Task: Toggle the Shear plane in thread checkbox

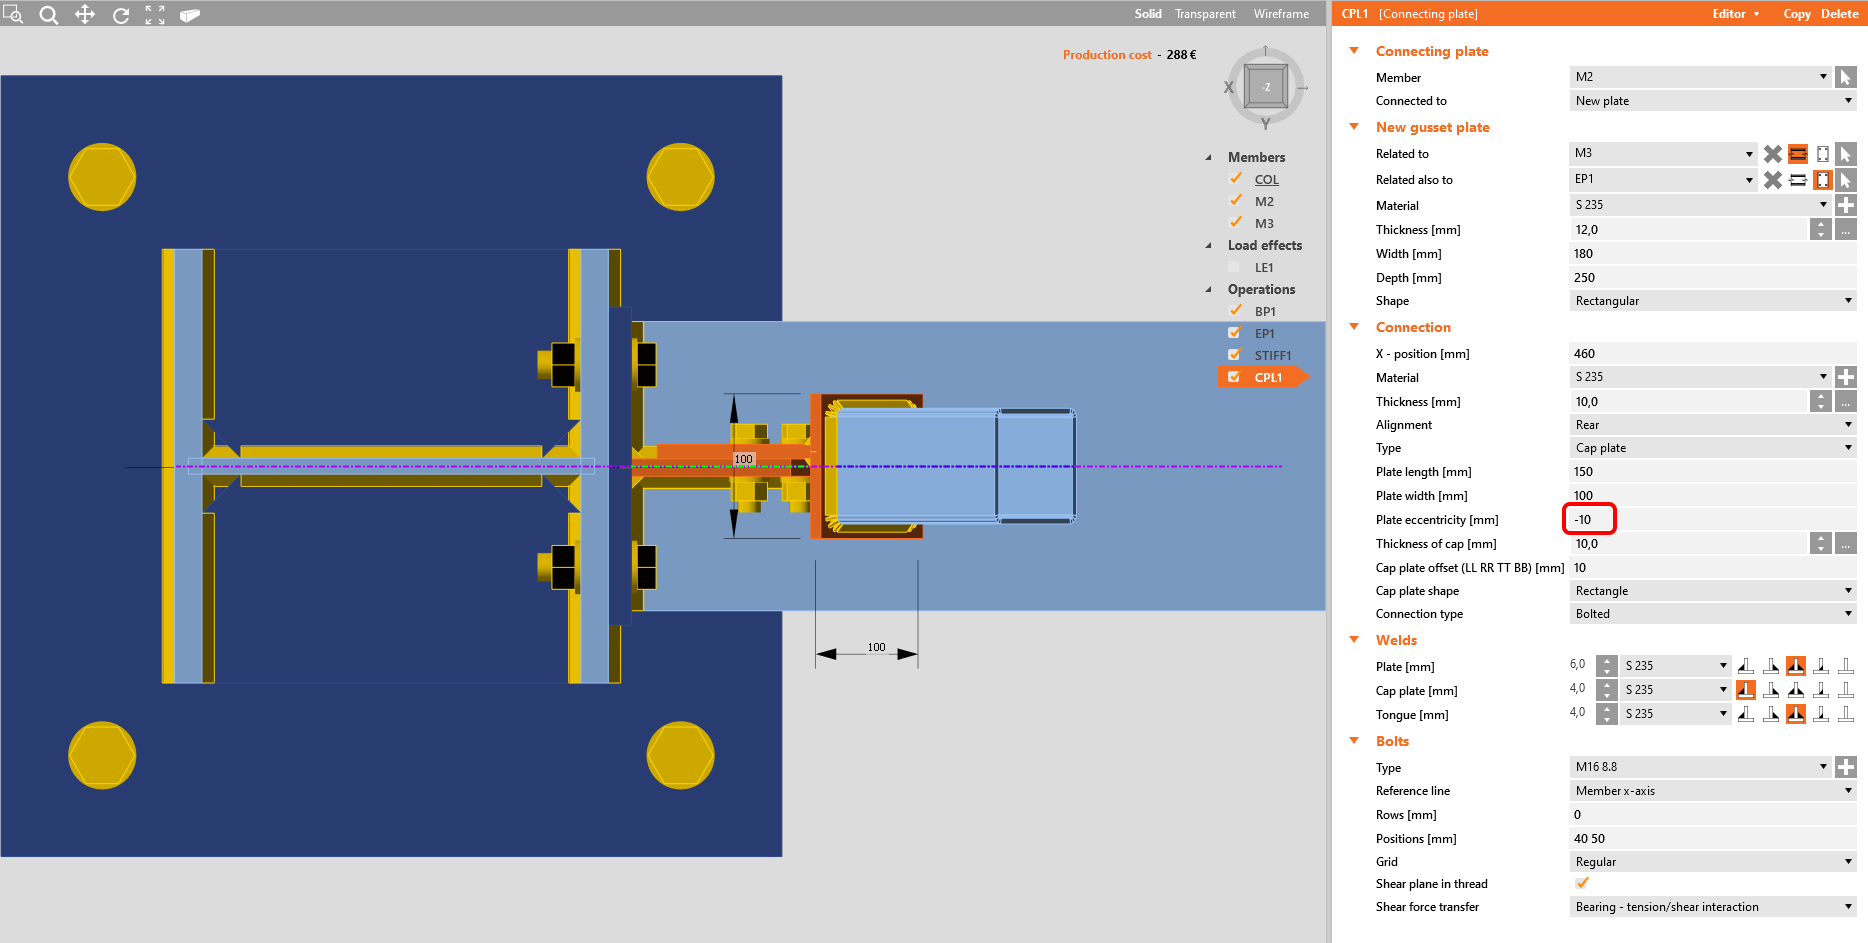Action: click(x=1582, y=883)
